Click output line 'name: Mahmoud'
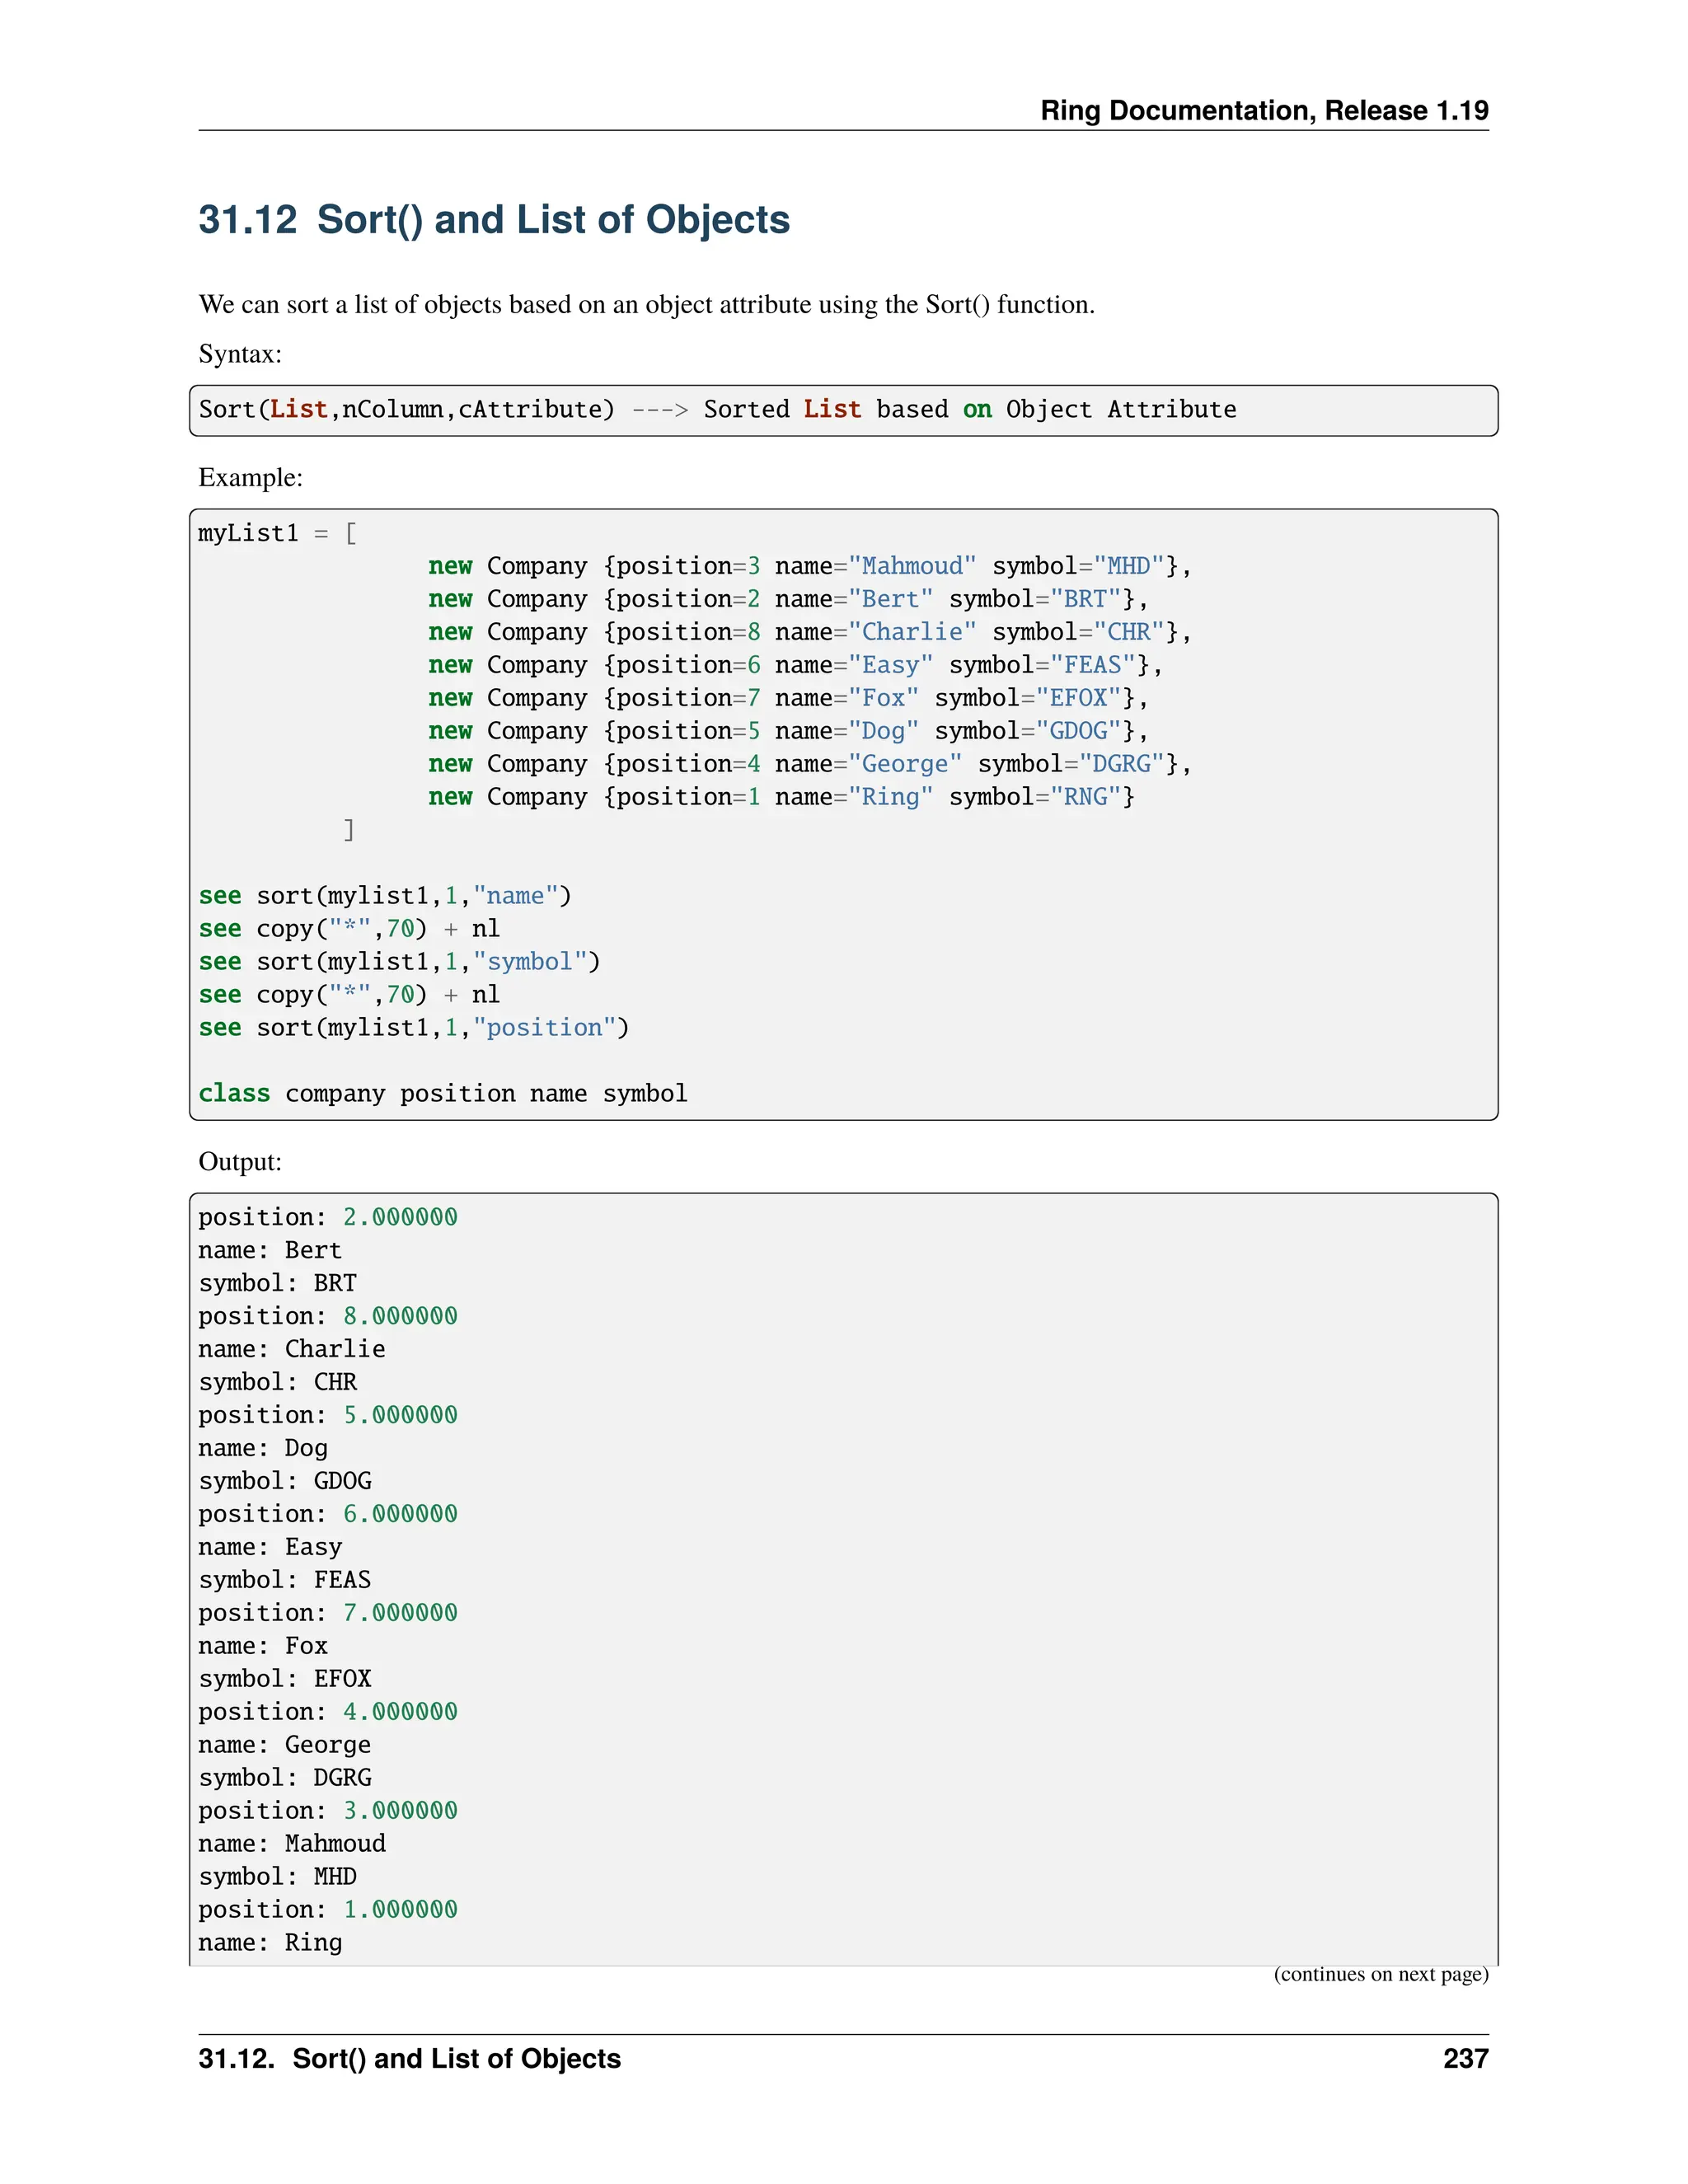The image size is (1688, 2184). (x=292, y=1844)
